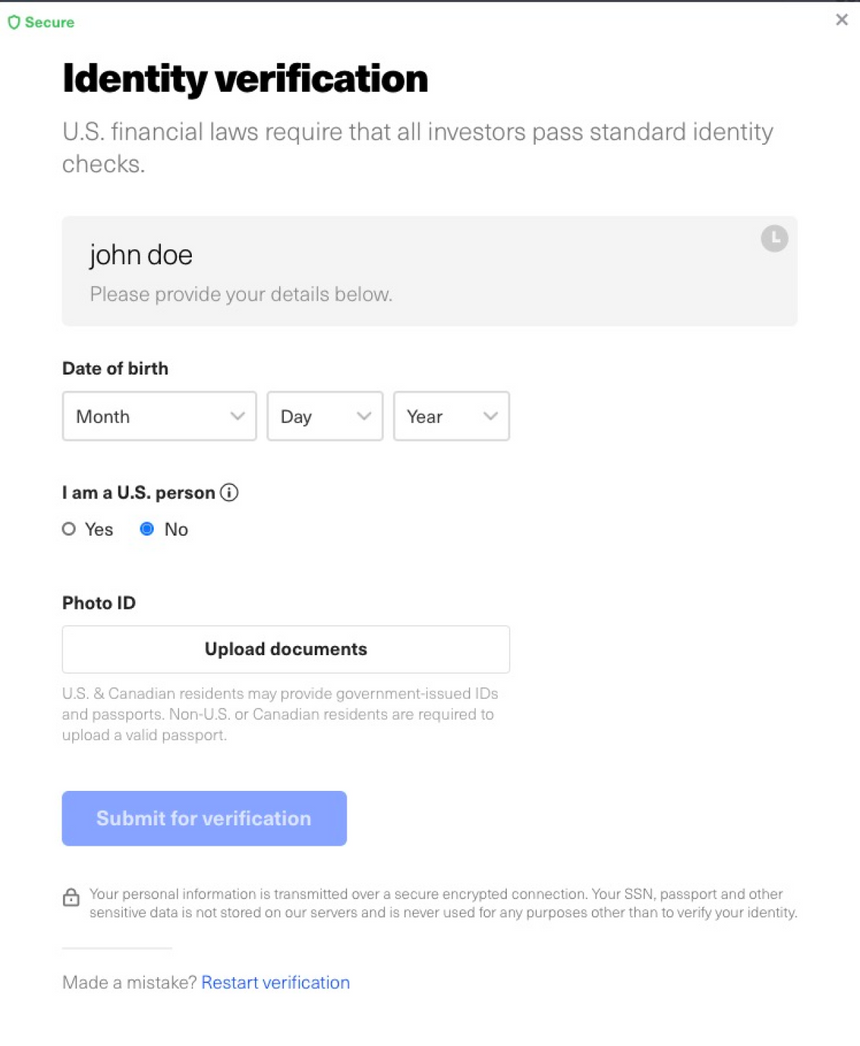Click the green Secure shield icon
The image size is (860, 1046).
click(14, 22)
